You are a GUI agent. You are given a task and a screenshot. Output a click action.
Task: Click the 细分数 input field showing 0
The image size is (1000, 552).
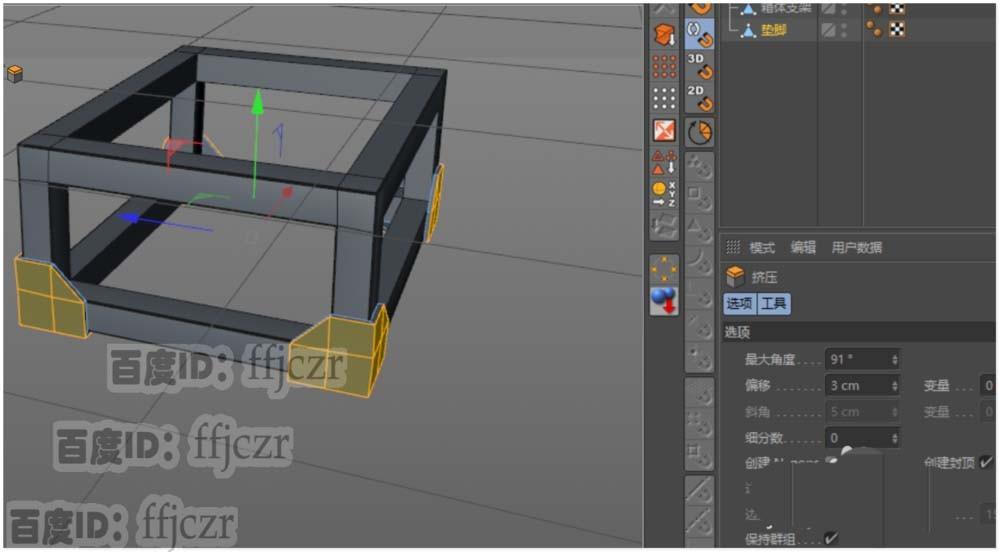863,438
